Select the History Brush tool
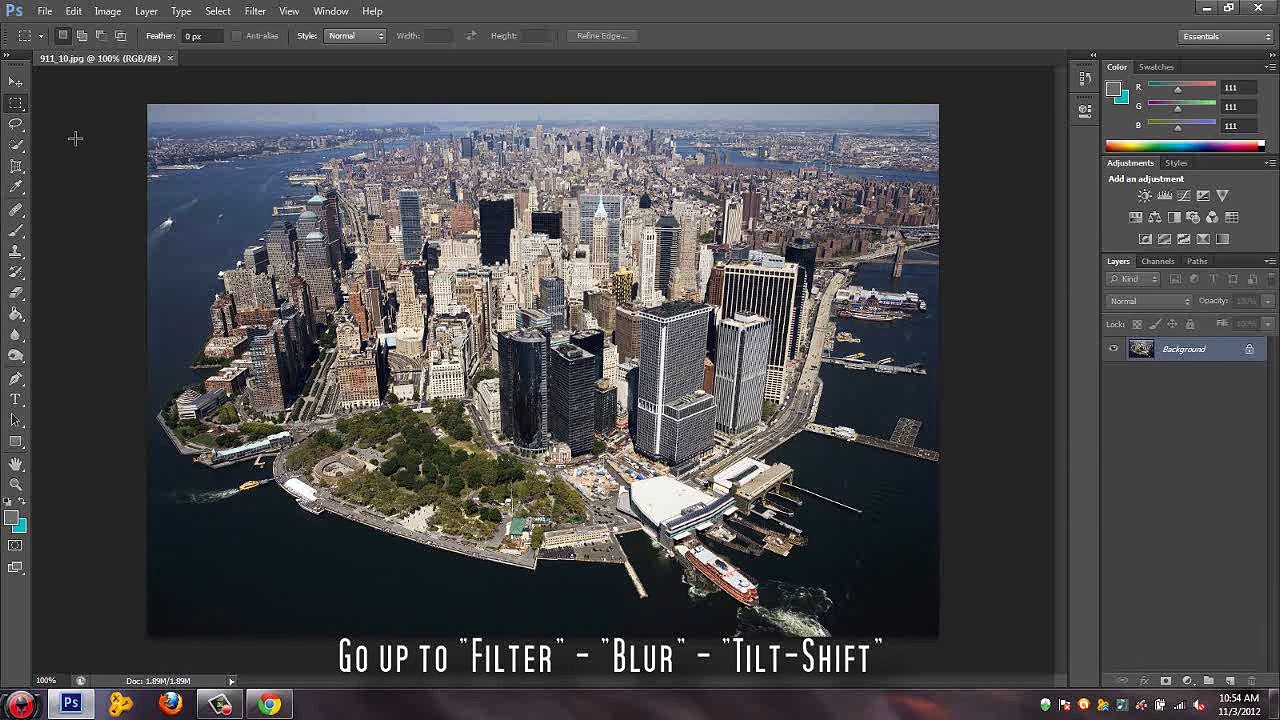This screenshot has width=1280, height=720. coord(16,273)
